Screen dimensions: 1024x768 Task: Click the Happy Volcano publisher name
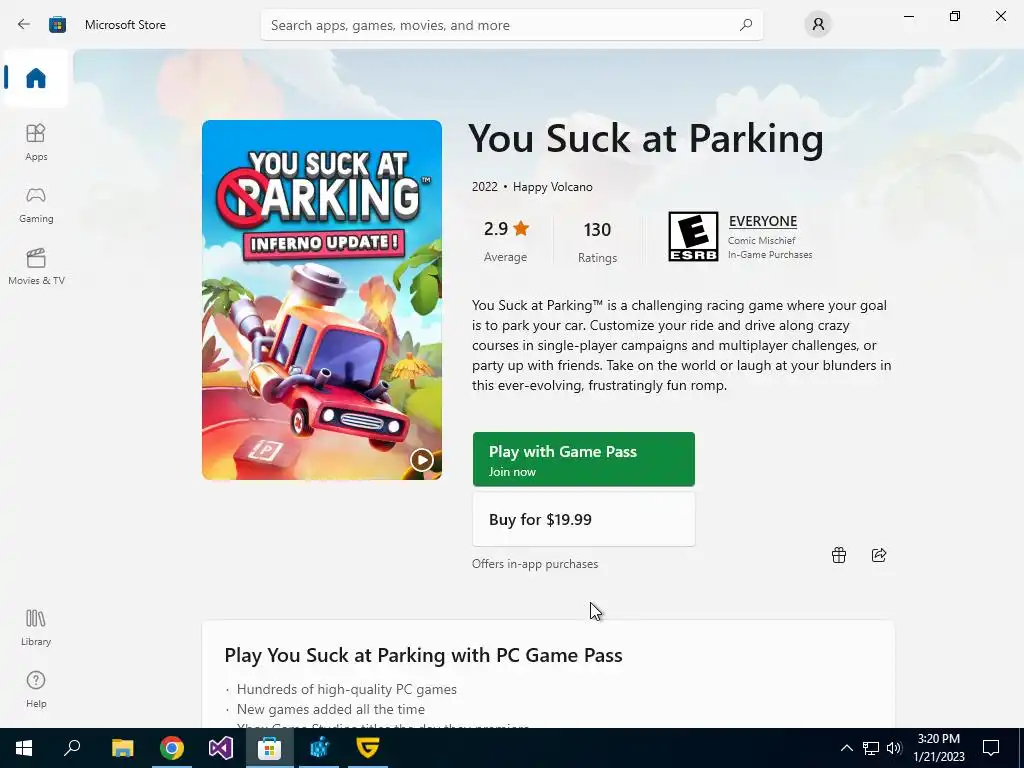click(552, 187)
